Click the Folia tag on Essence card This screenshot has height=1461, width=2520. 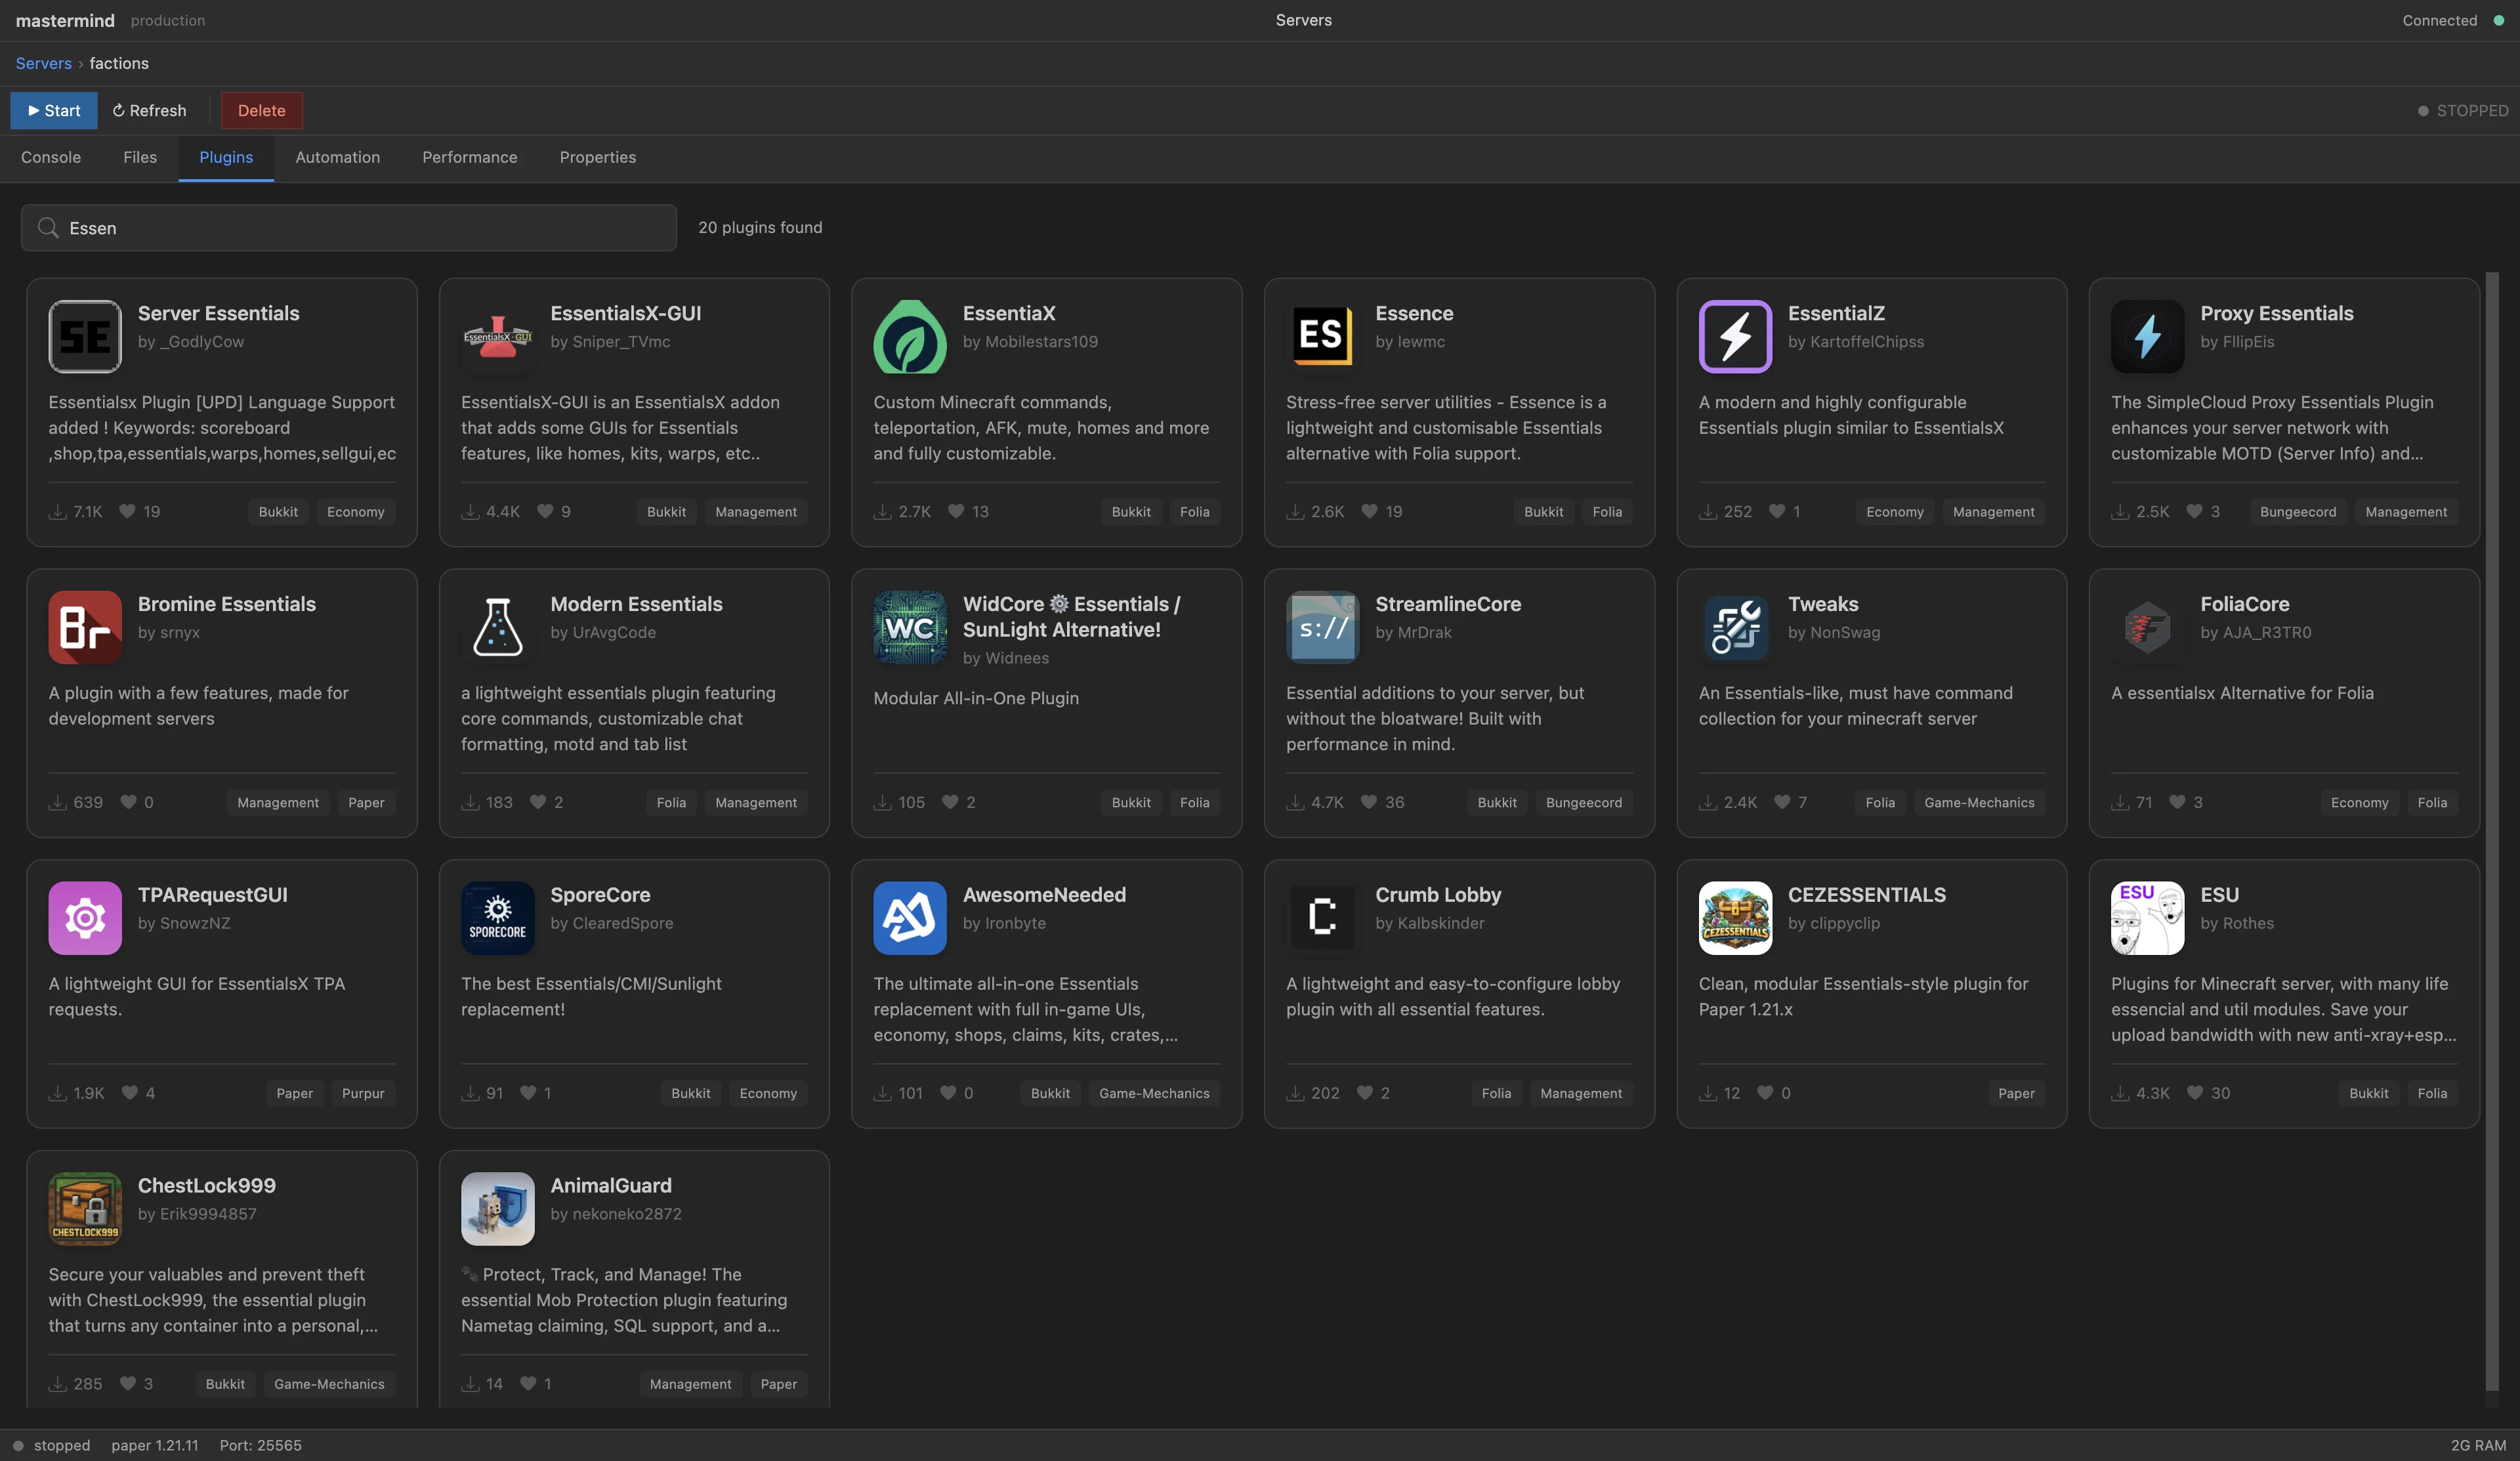[1606, 512]
